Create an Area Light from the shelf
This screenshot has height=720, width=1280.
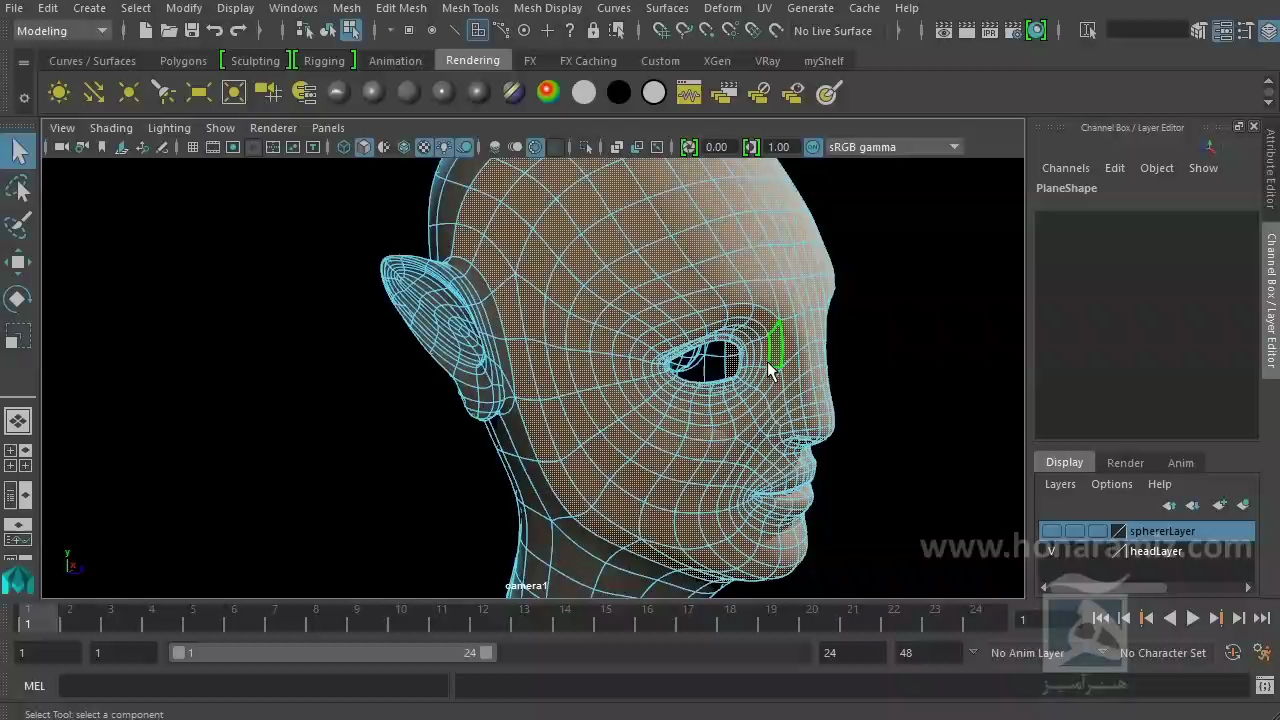[199, 93]
